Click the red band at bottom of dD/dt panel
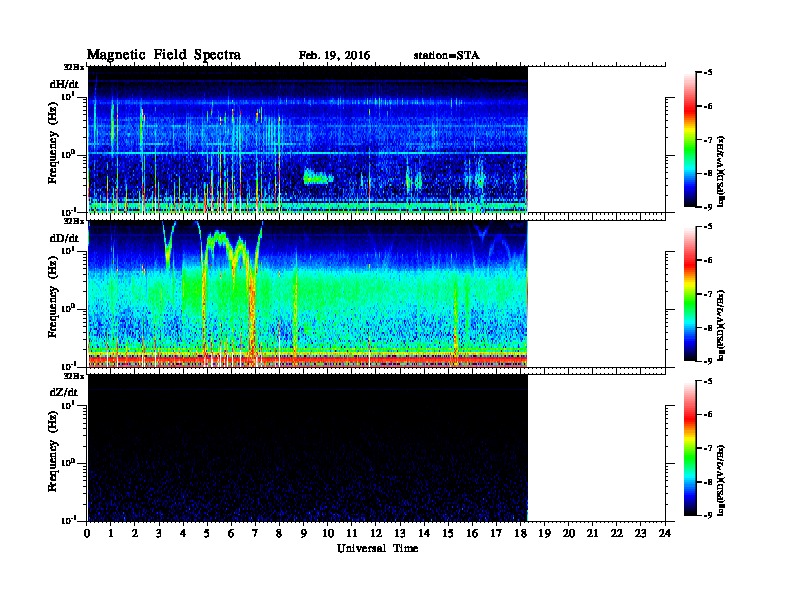 308,359
